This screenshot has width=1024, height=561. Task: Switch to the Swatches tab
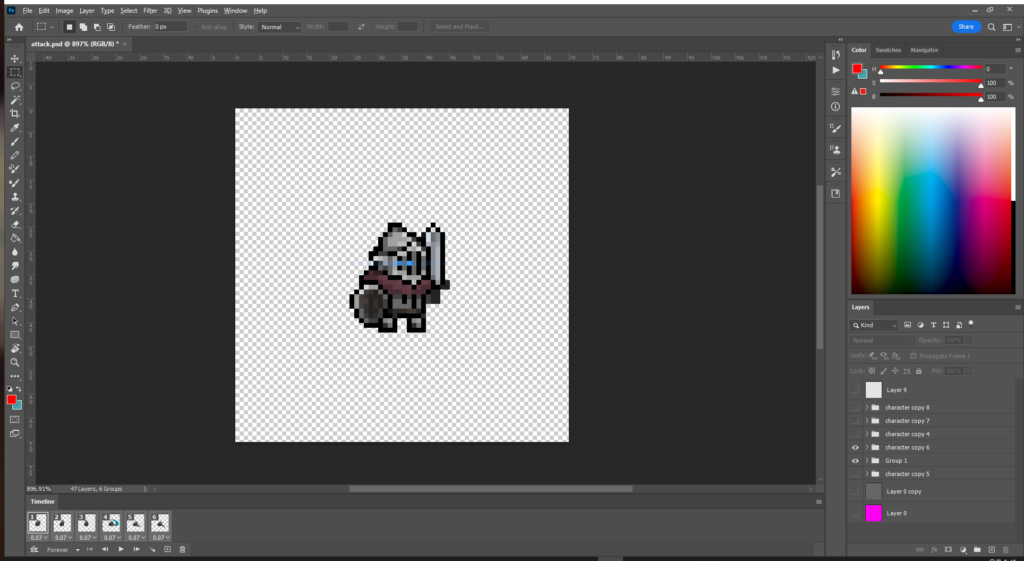[888, 50]
